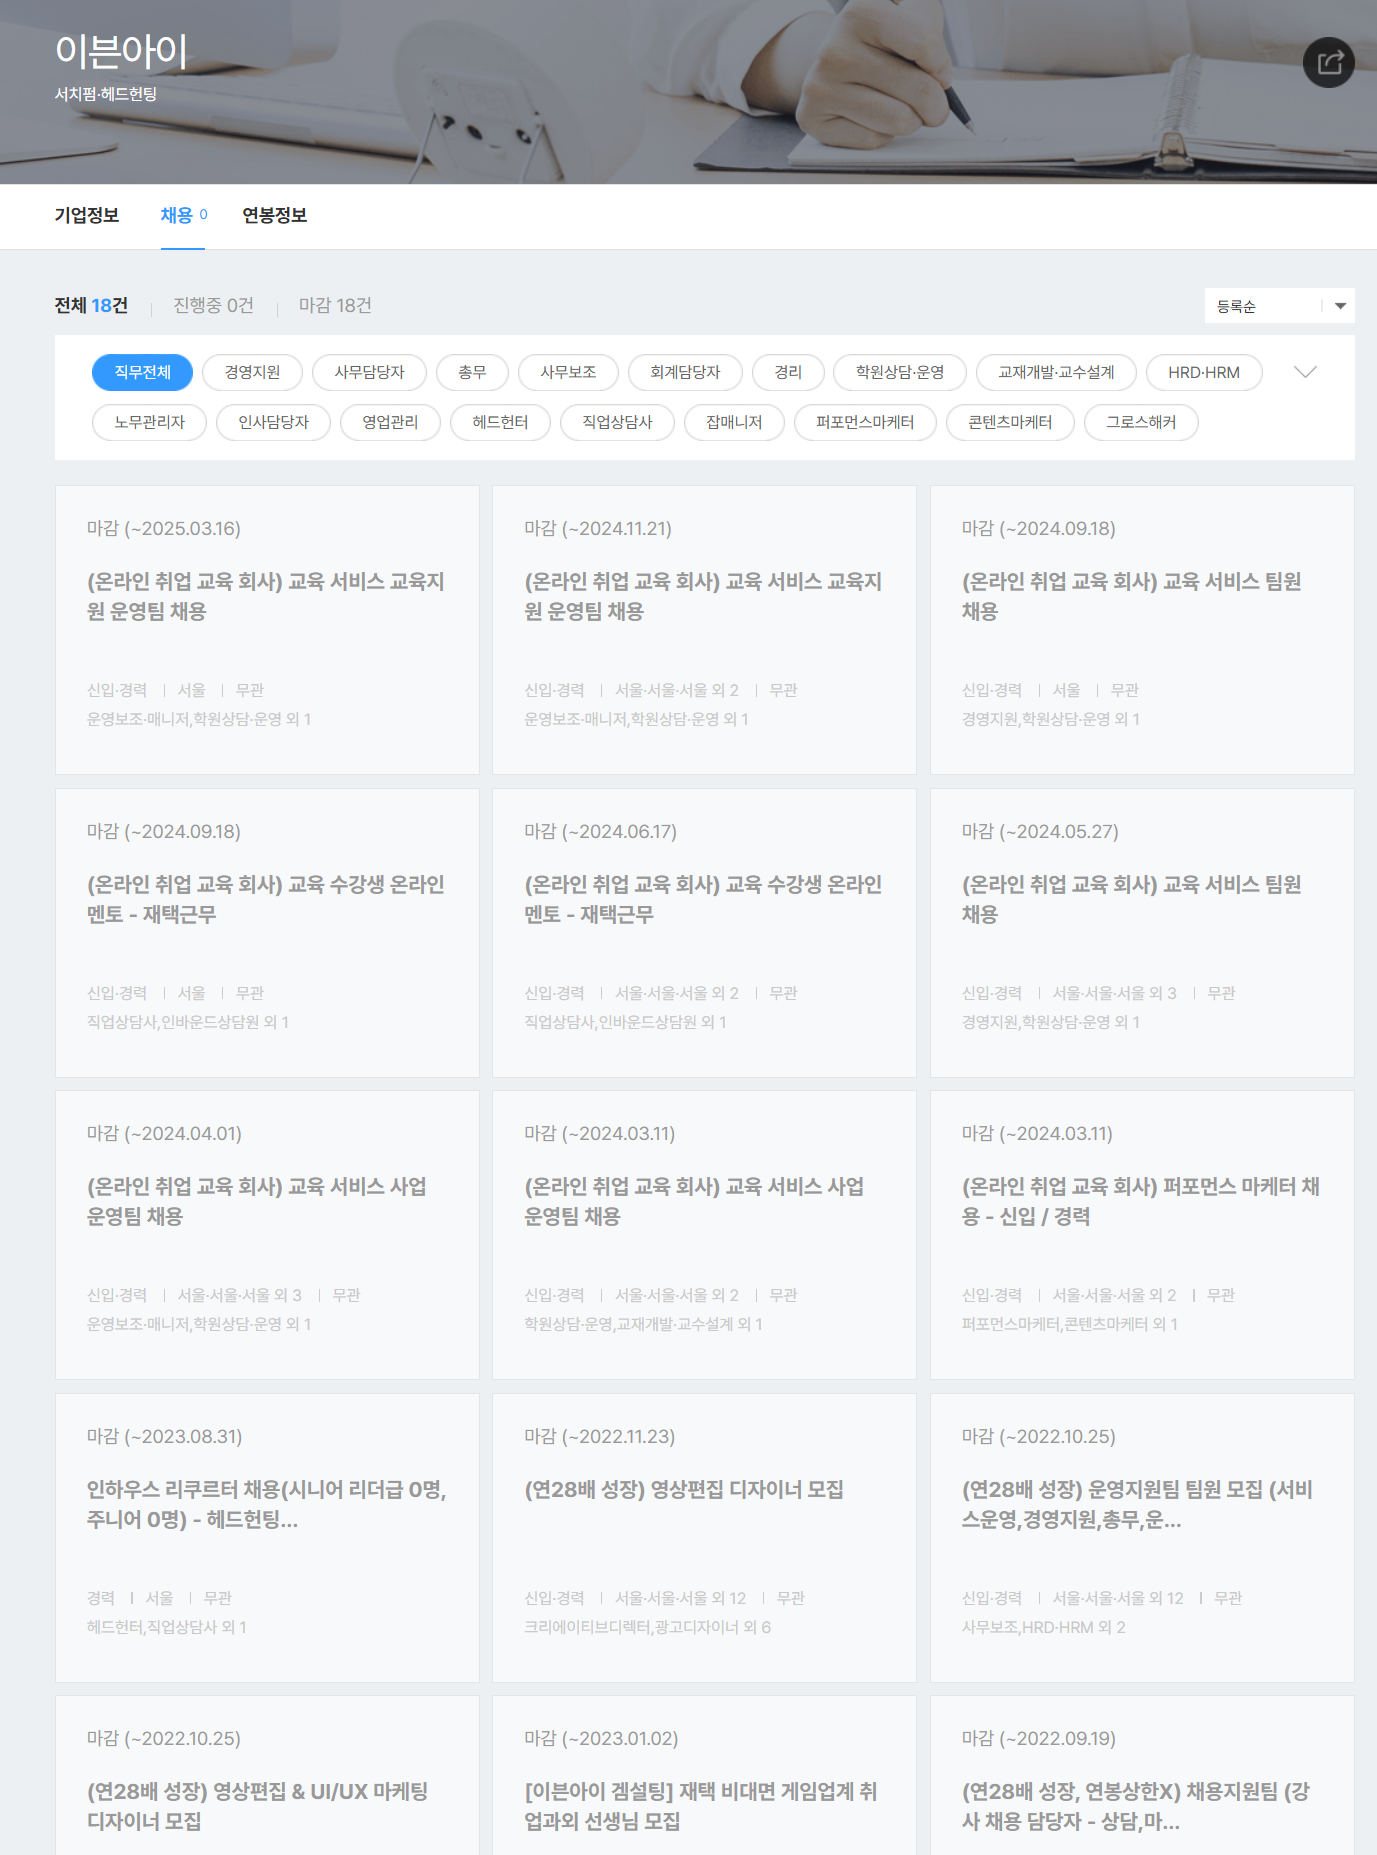
Task: Select the 채용 tab
Action: [183, 215]
